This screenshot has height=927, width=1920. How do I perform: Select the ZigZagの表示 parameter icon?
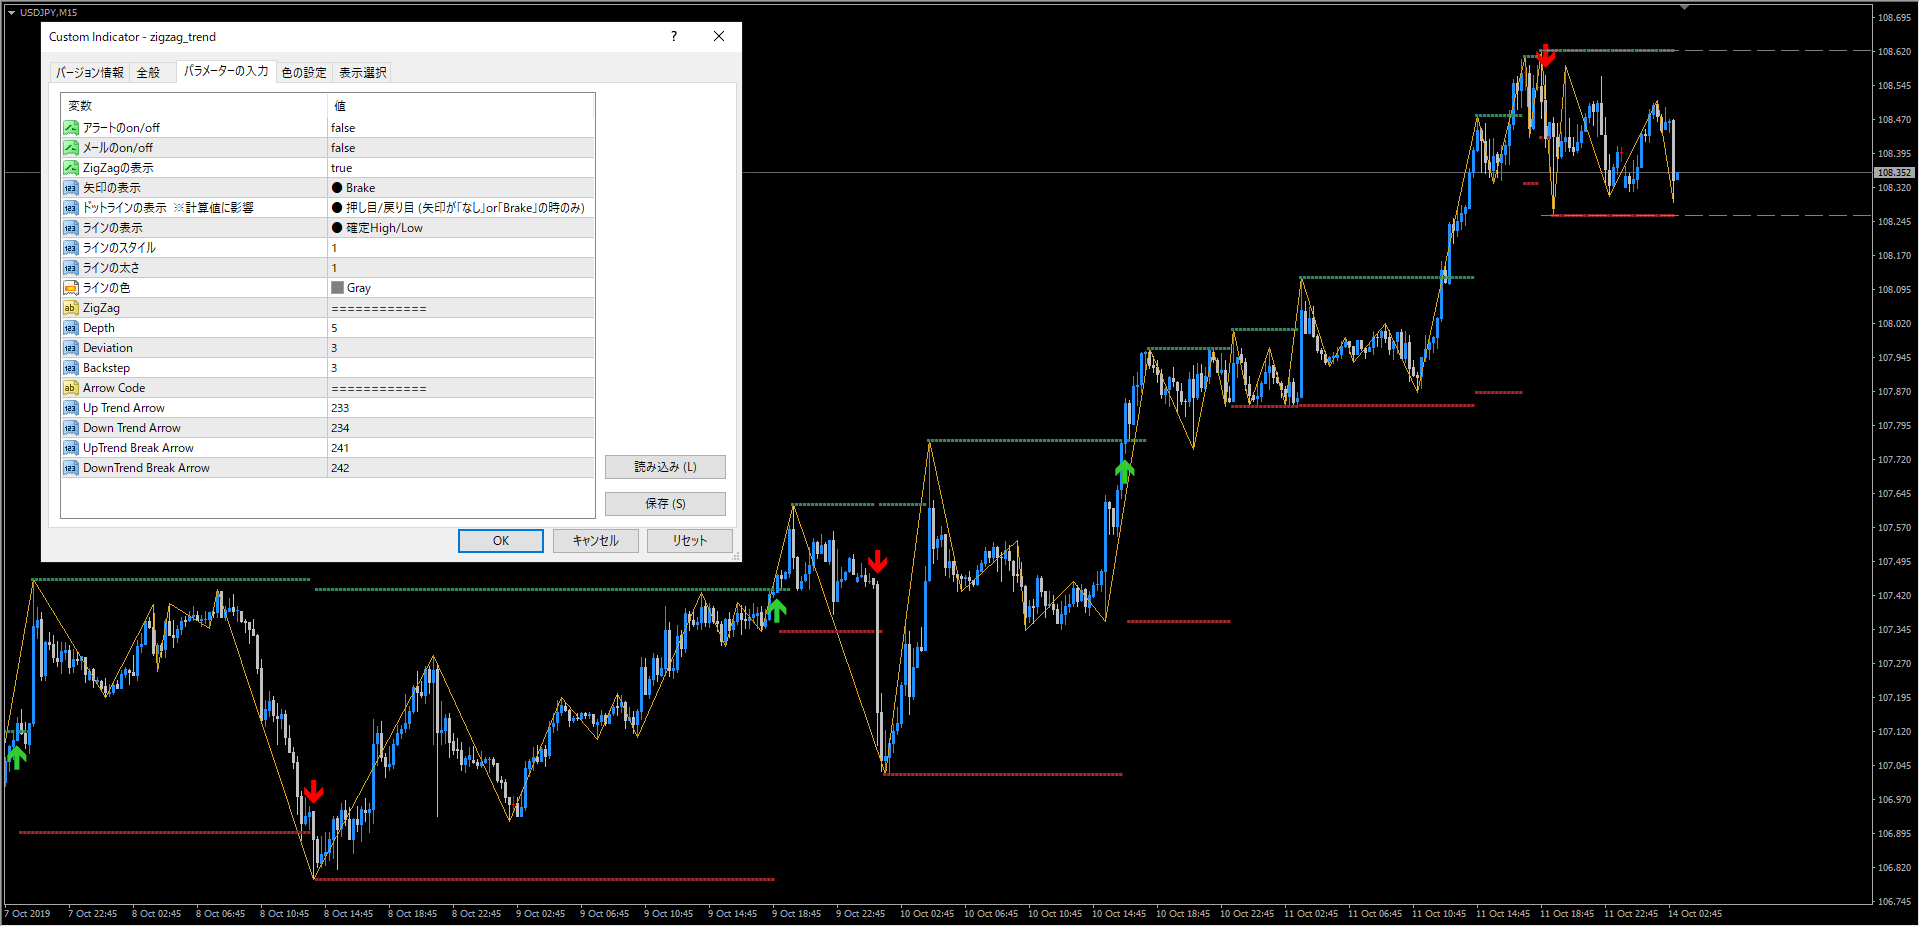point(71,168)
